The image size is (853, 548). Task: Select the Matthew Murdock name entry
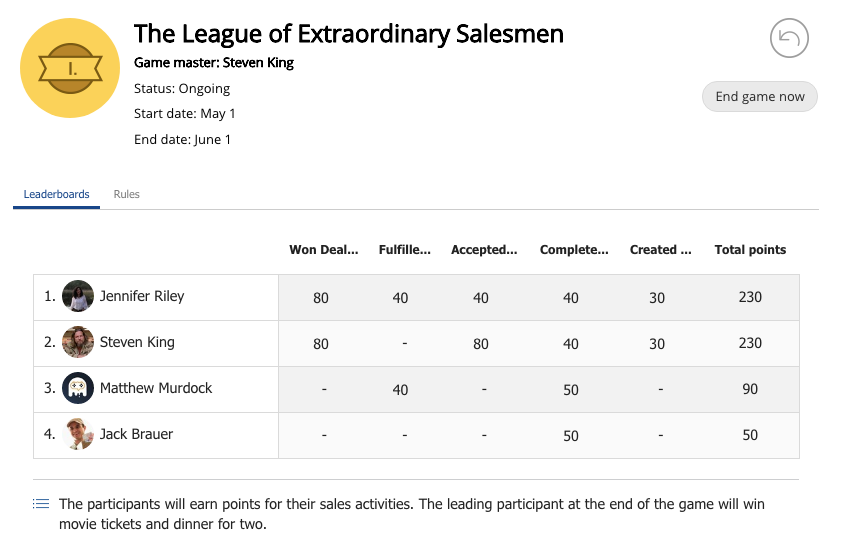[x=156, y=388]
